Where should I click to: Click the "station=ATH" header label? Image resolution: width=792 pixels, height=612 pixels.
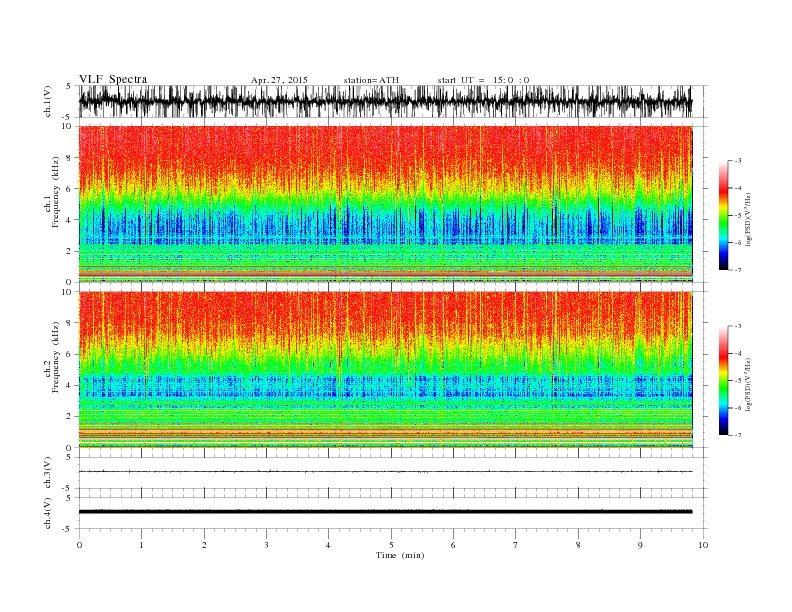point(371,80)
